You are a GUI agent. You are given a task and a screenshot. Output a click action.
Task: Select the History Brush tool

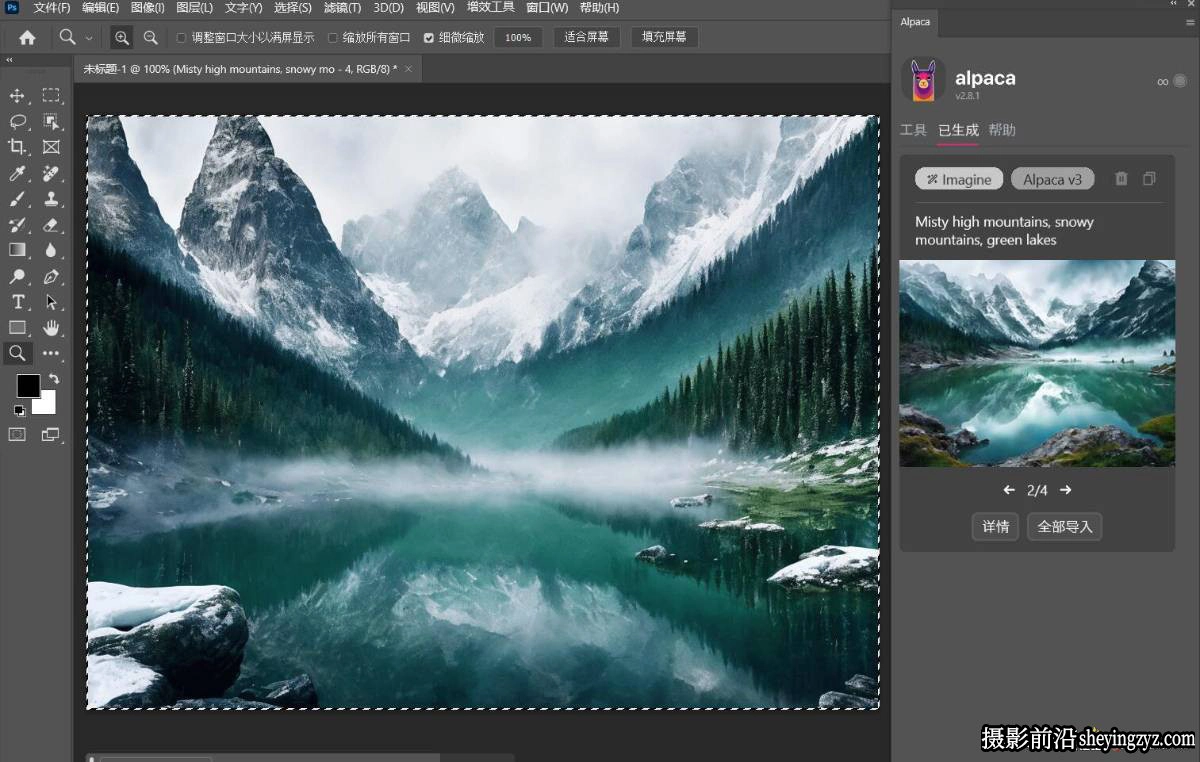[x=17, y=225]
